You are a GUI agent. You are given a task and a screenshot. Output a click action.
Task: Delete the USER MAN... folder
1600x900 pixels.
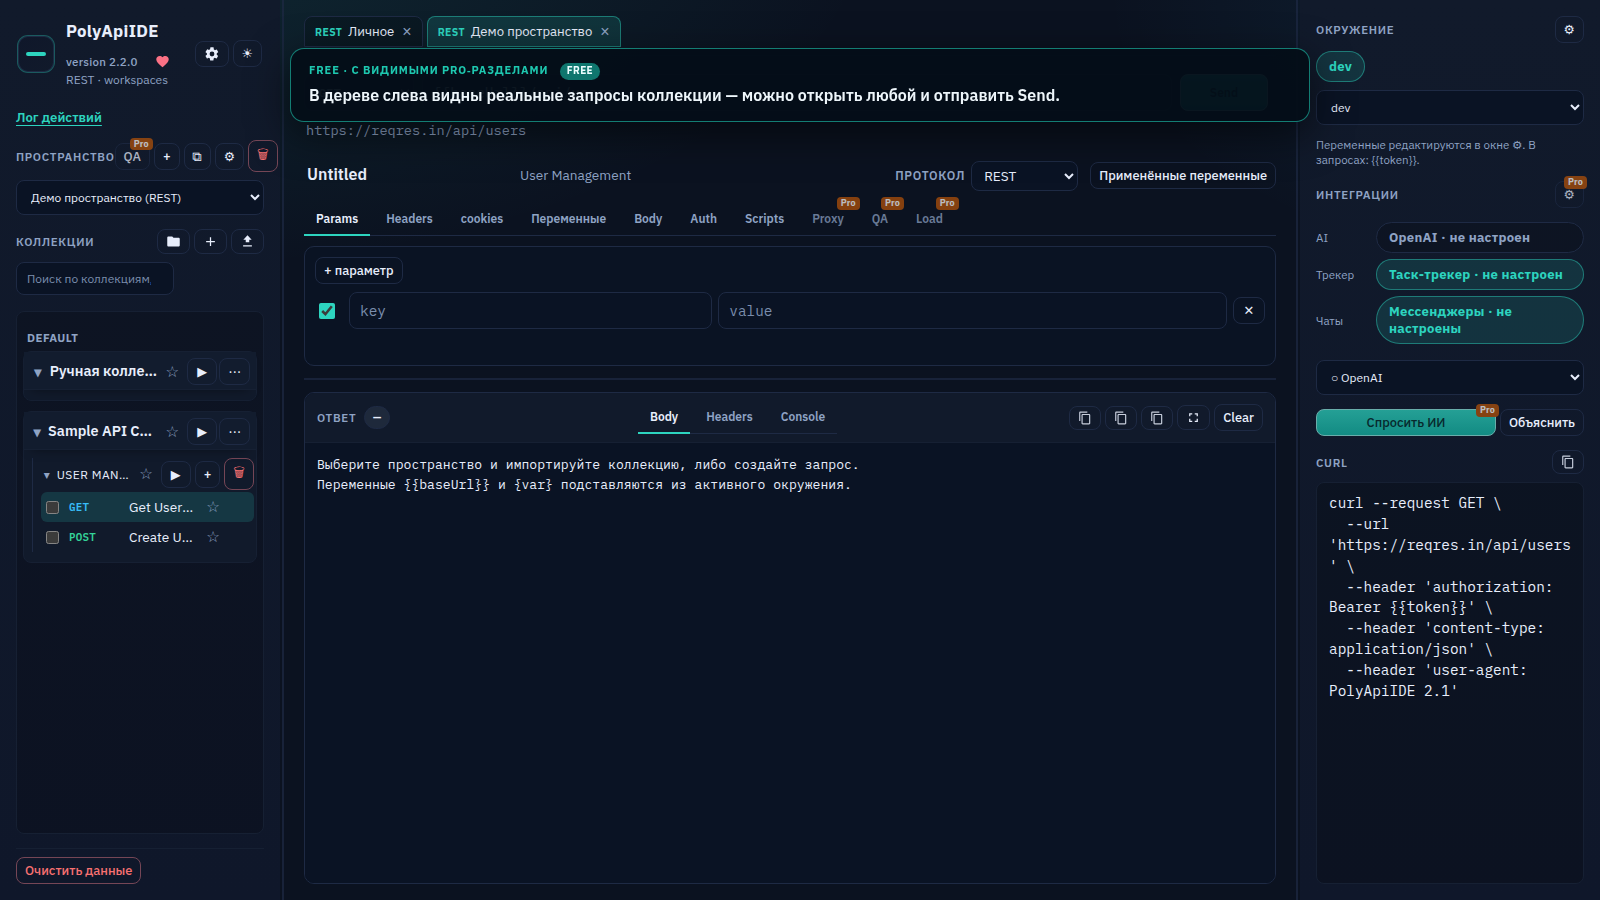(x=239, y=474)
